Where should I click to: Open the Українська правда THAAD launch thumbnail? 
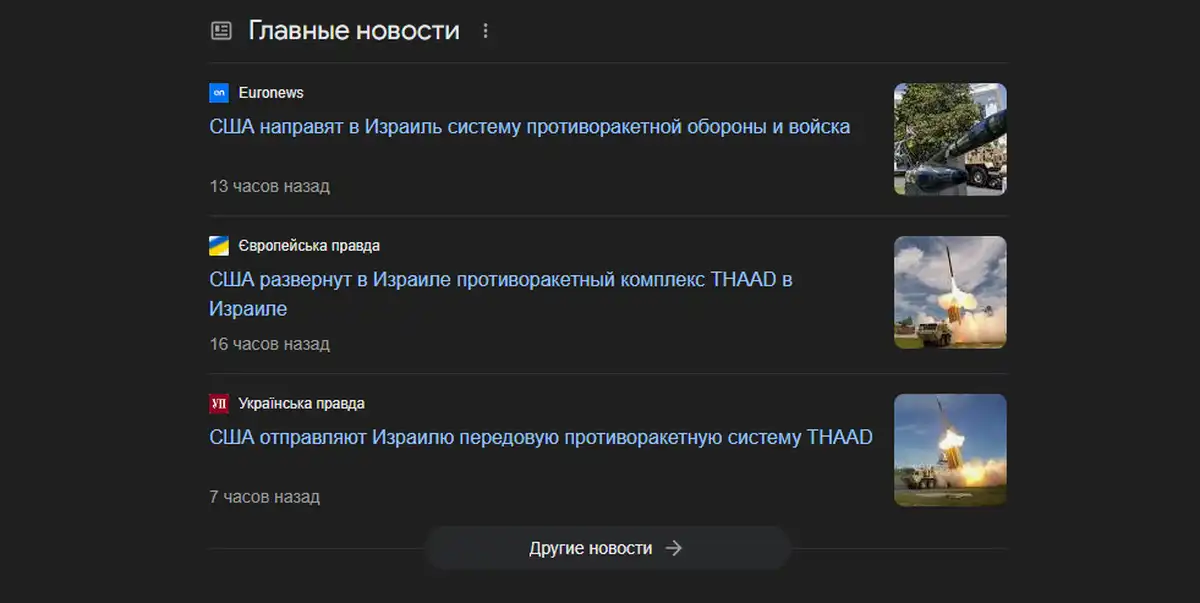(950, 450)
